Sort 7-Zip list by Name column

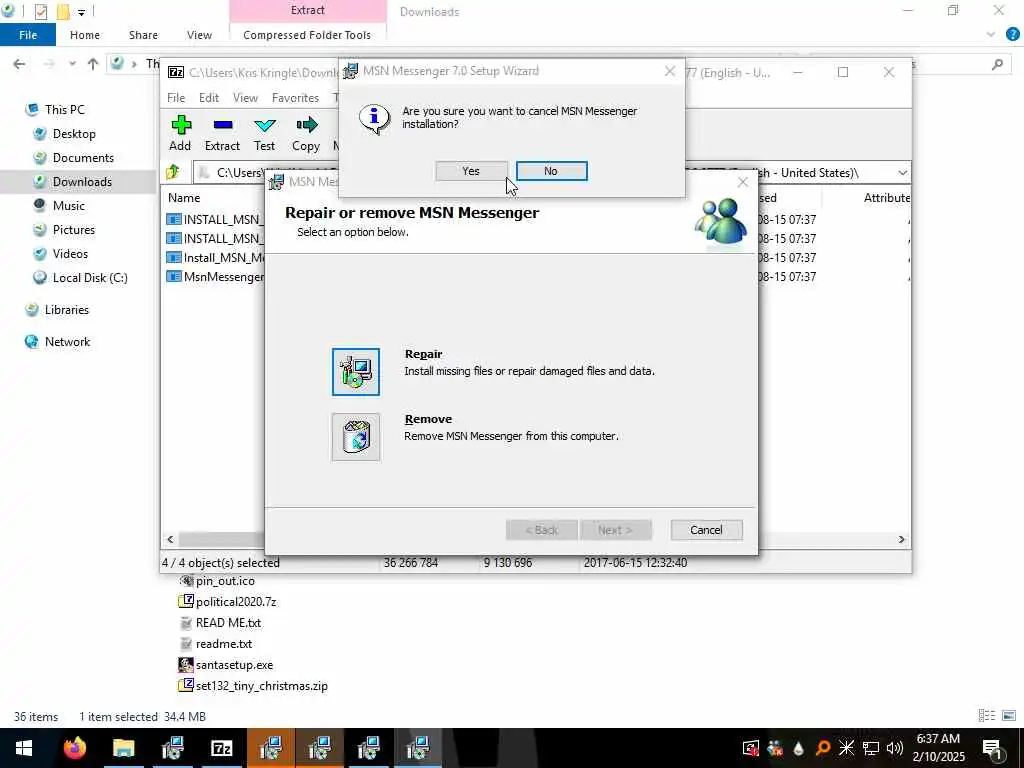click(x=184, y=198)
